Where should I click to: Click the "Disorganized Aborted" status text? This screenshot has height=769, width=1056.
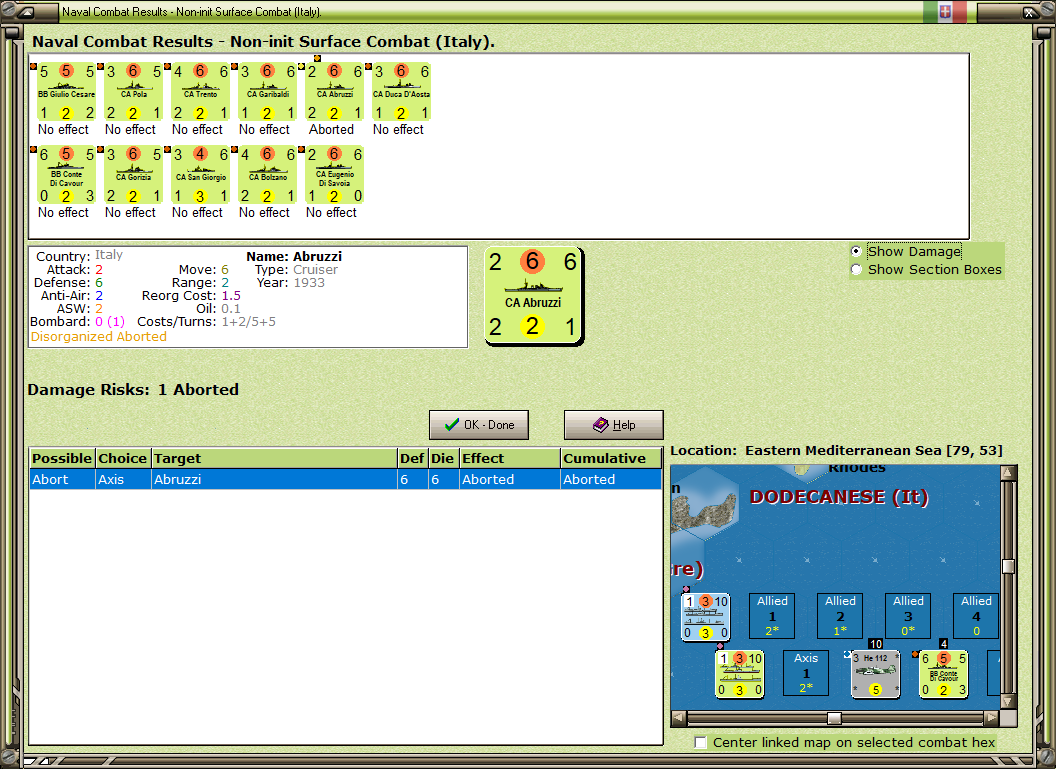(x=98, y=337)
